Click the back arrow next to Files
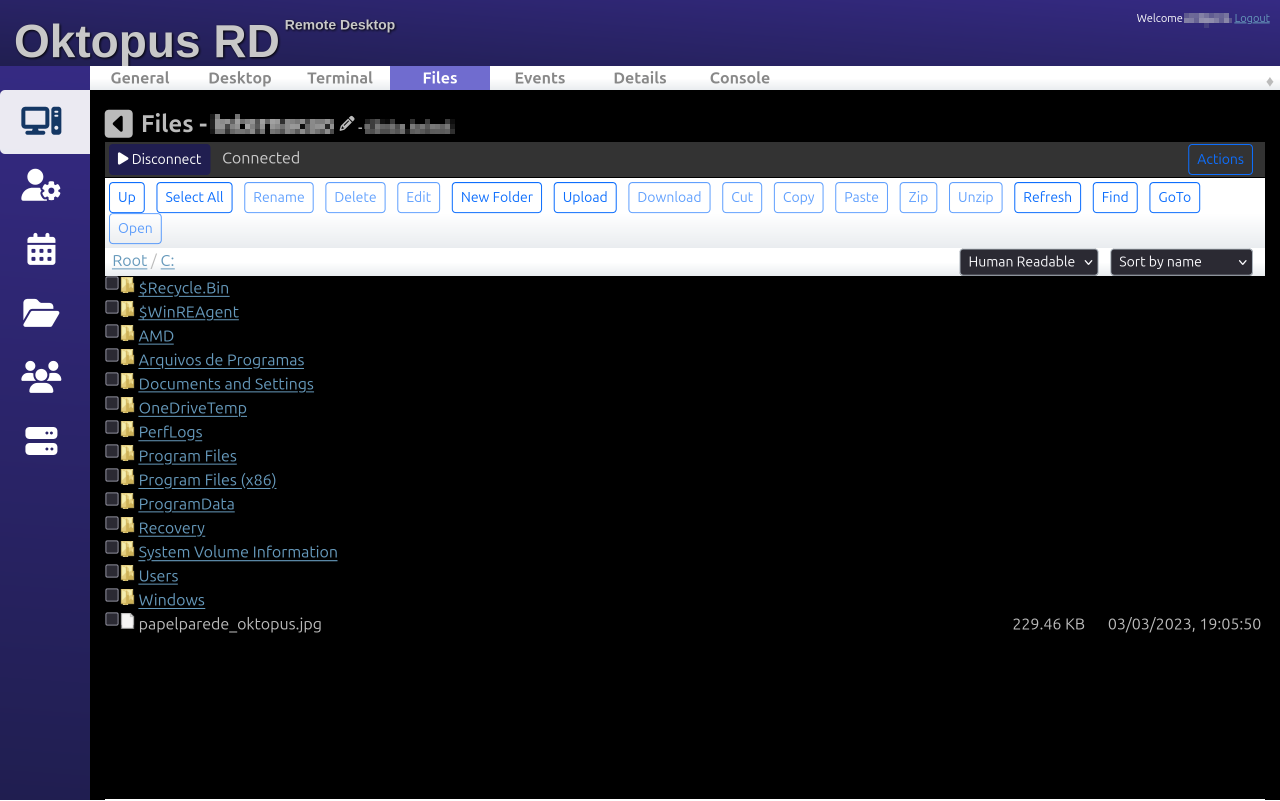Viewport: 1280px width, 801px height. tap(119, 124)
